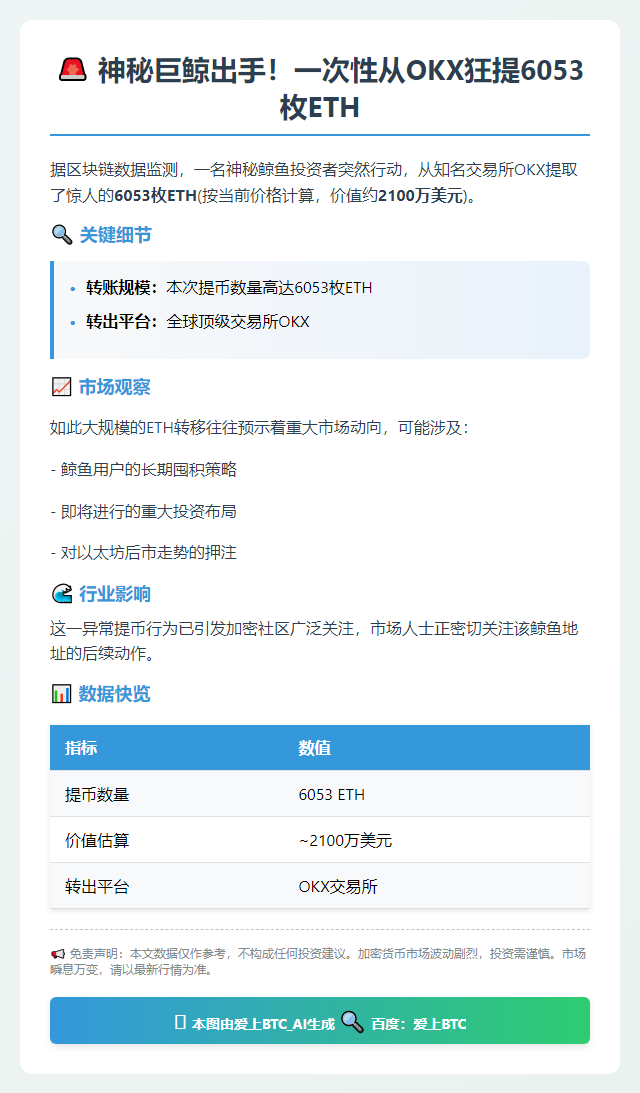
Task: Click the OKX交易所 table cell
Action: [338, 887]
